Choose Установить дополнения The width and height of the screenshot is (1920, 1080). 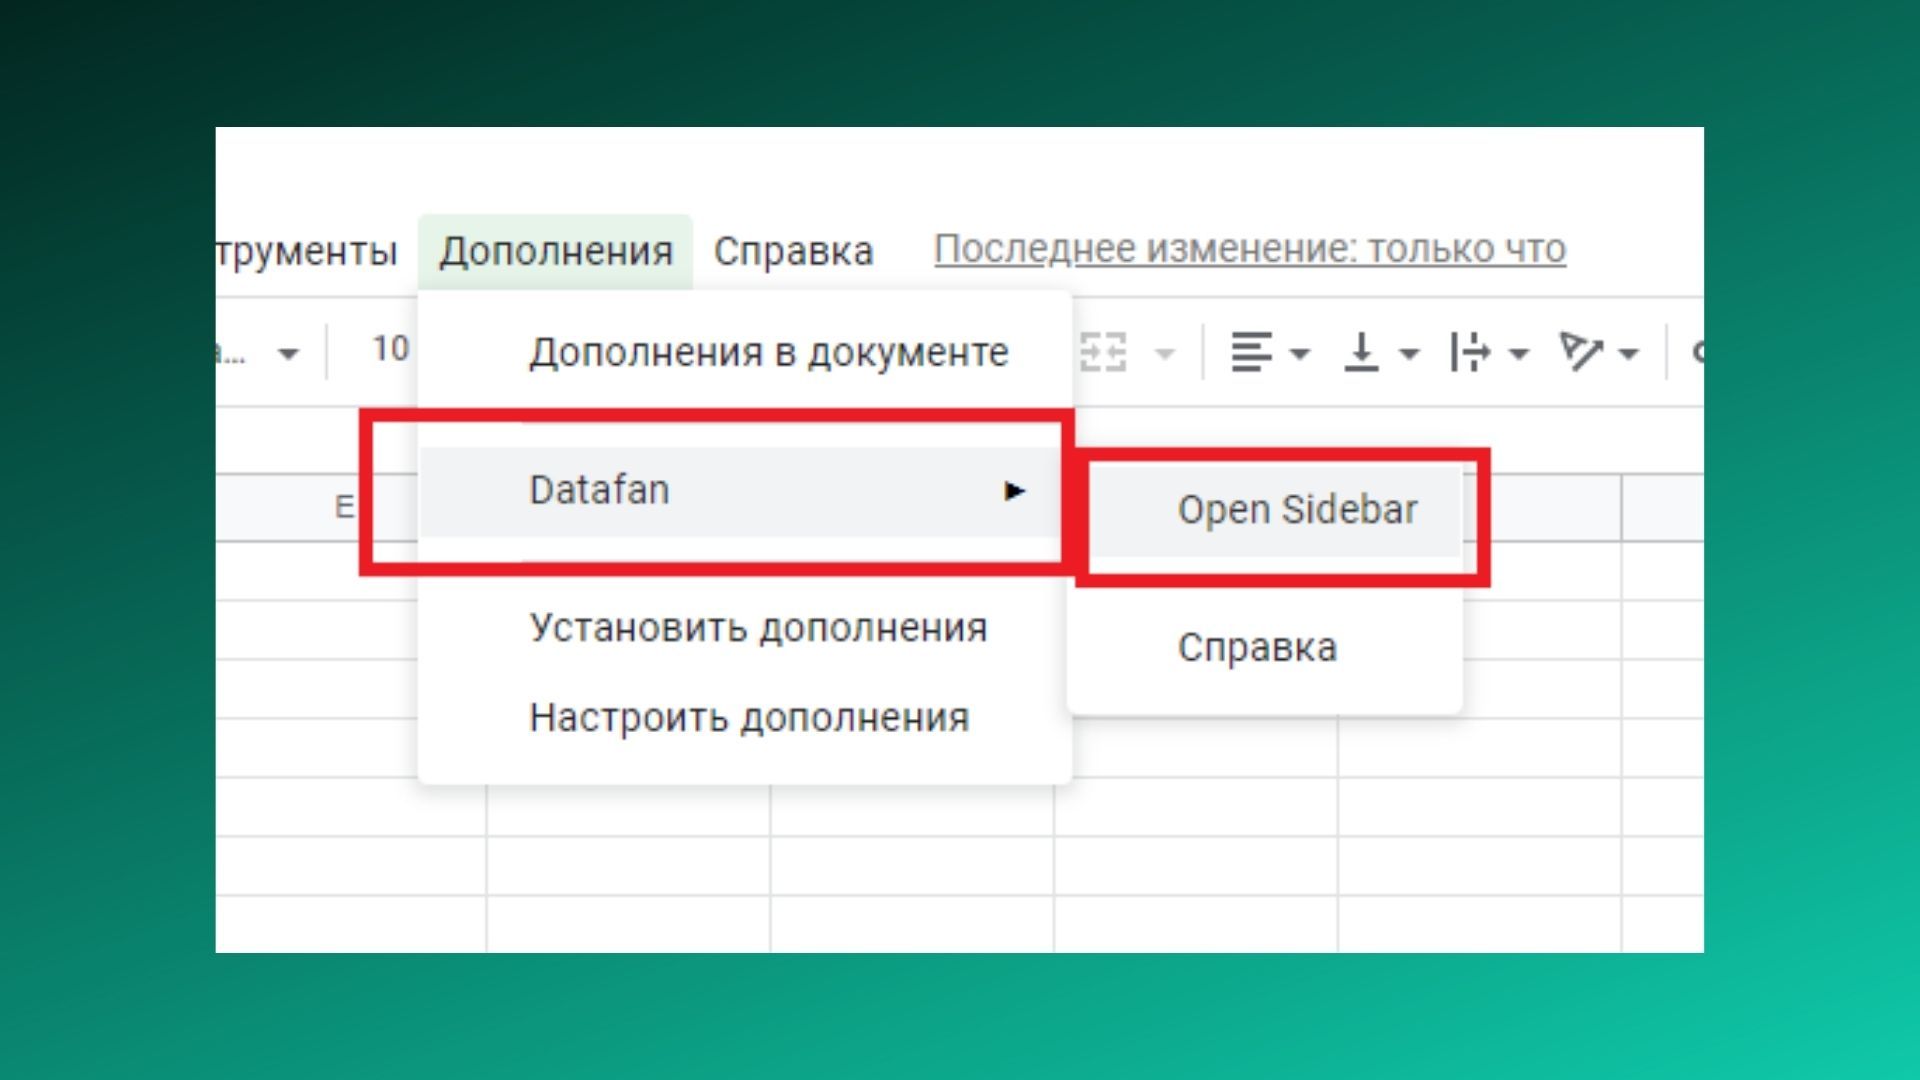(x=745, y=628)
